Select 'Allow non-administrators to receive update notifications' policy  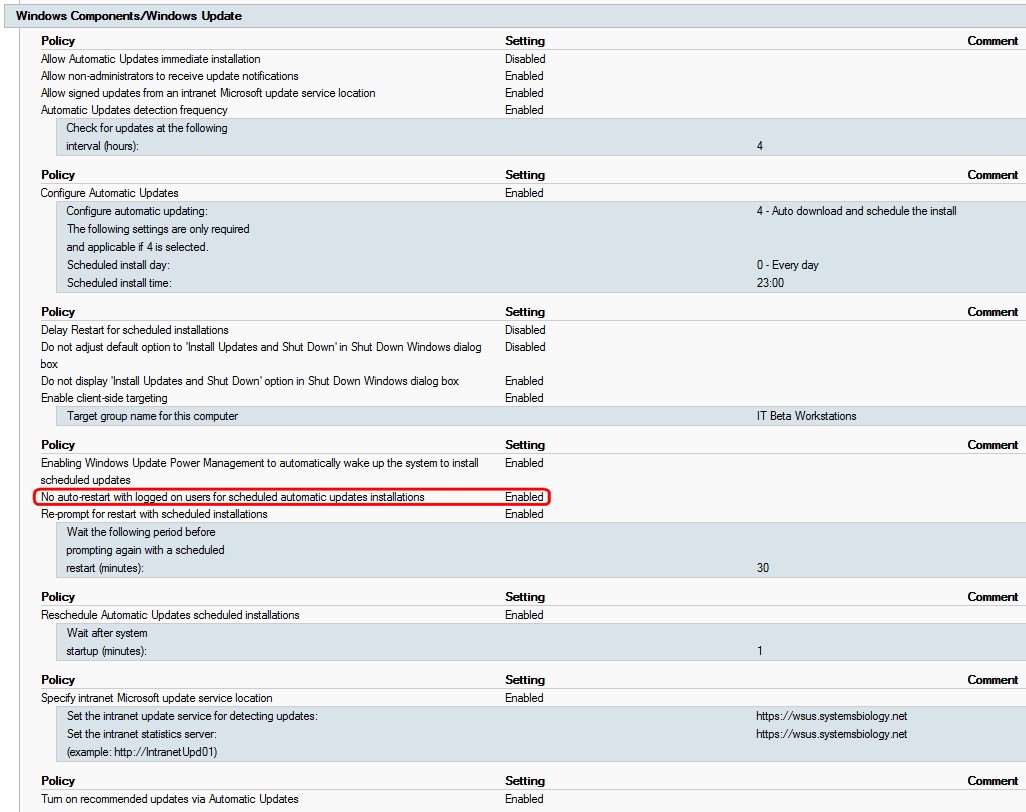(169, 76)
